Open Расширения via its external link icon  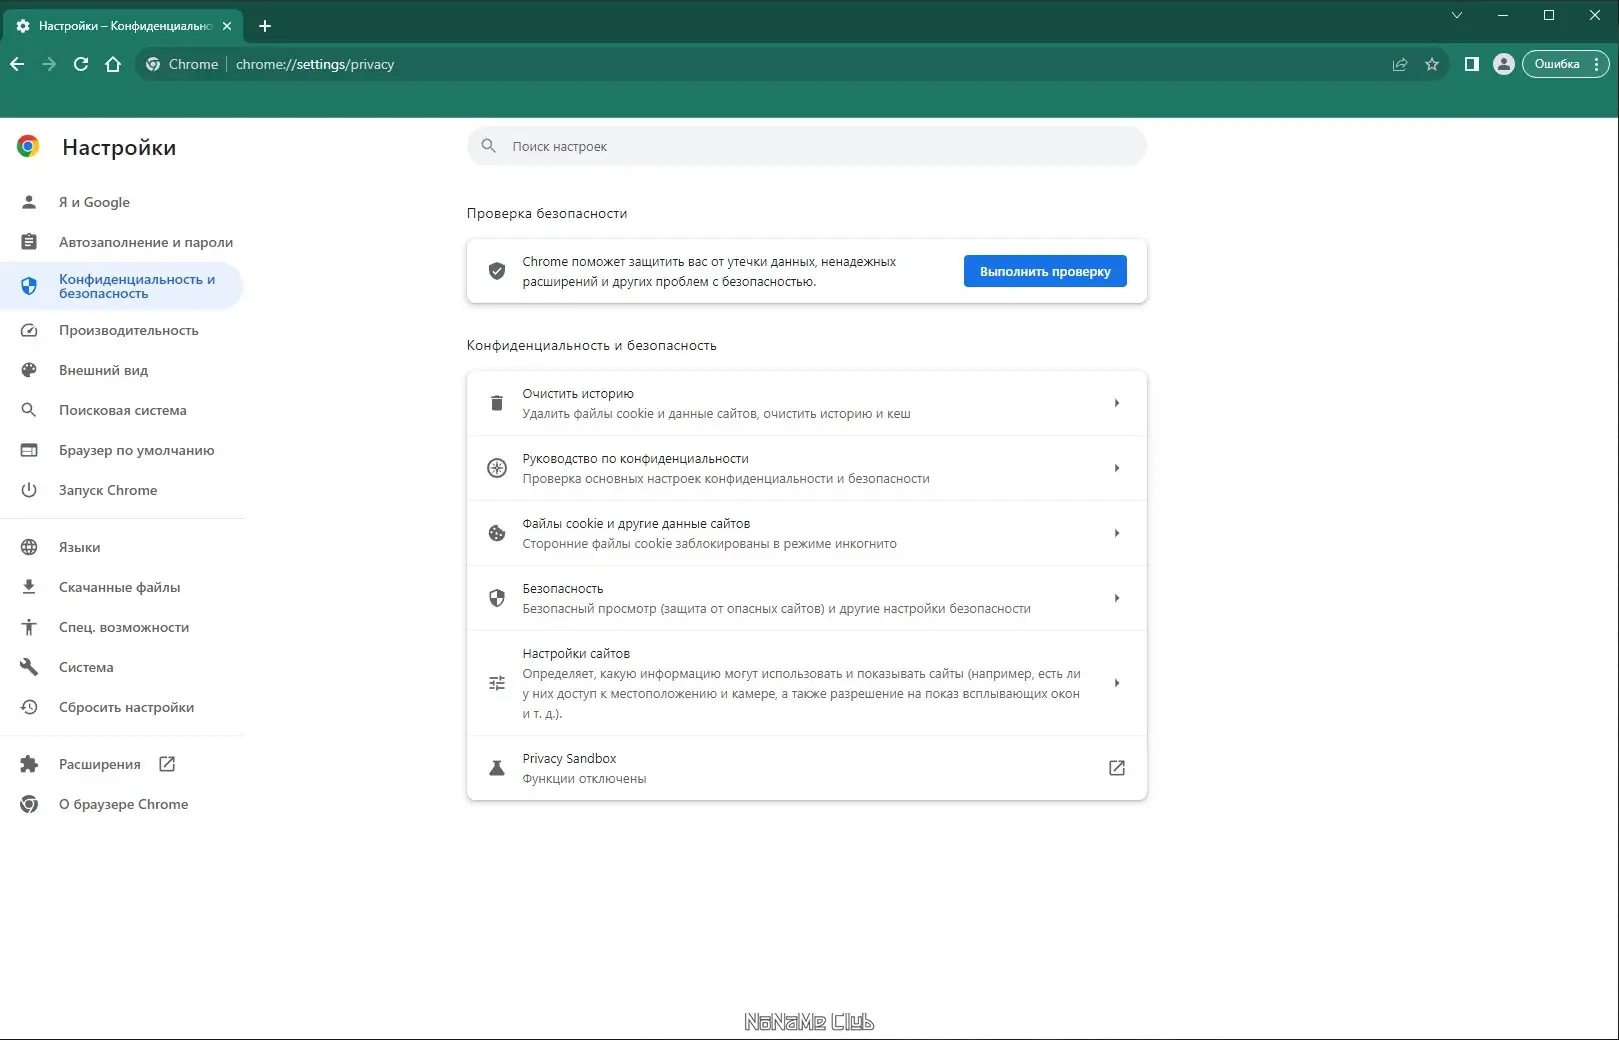166,763
